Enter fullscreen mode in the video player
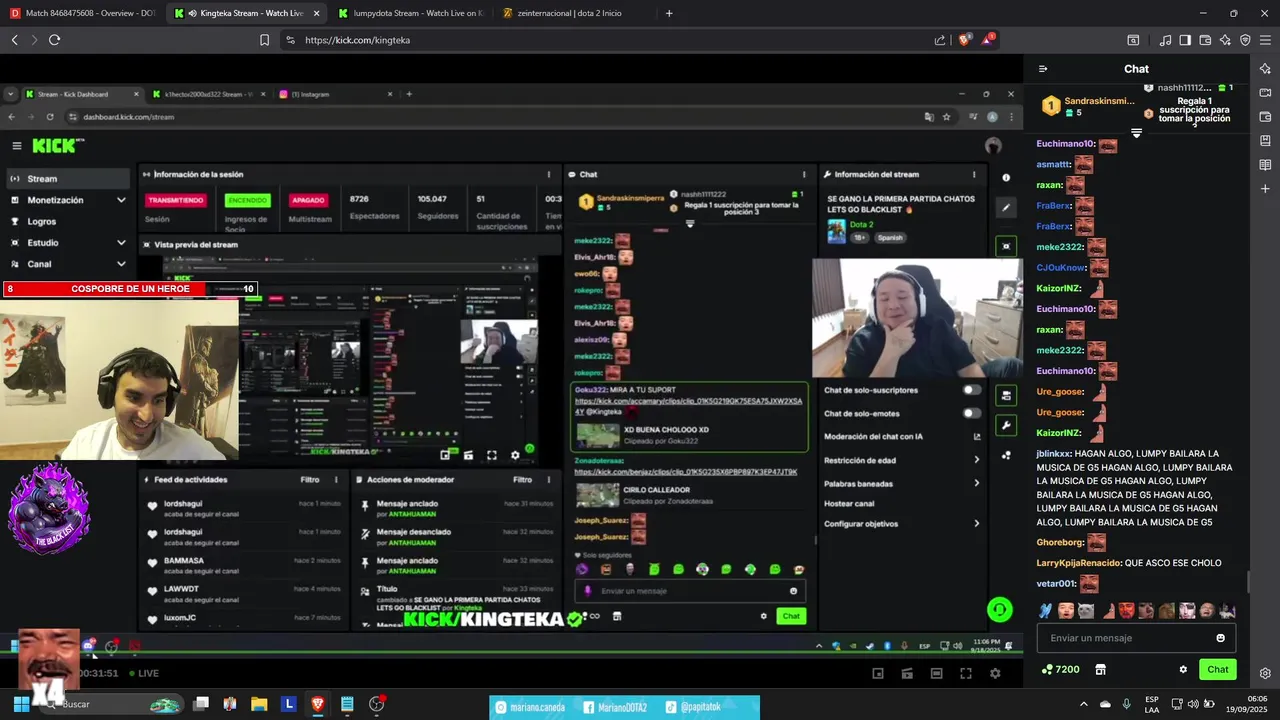 [x=965, y=673]
